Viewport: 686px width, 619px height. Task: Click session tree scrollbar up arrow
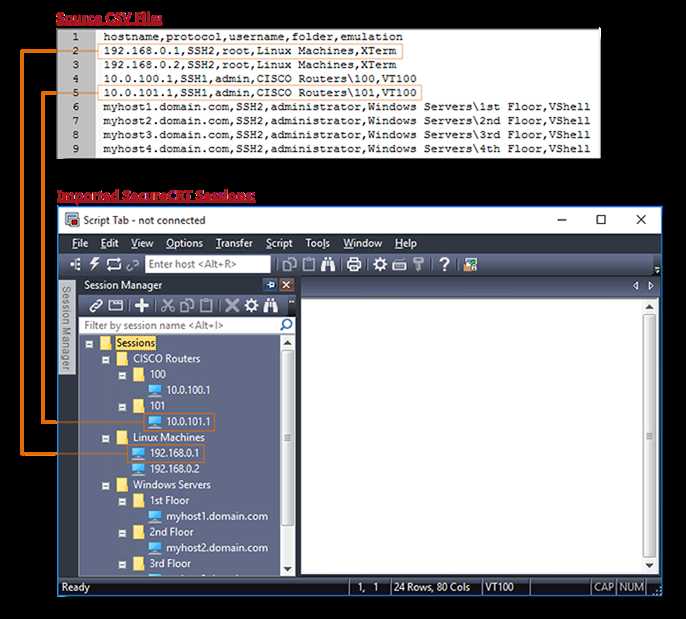coord(287,343)
